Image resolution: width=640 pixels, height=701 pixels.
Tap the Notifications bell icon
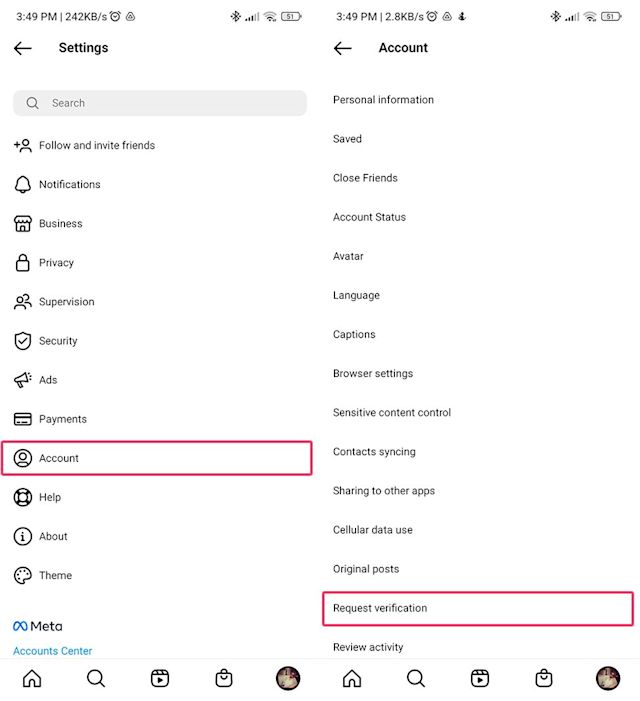[x=23, y=184]
